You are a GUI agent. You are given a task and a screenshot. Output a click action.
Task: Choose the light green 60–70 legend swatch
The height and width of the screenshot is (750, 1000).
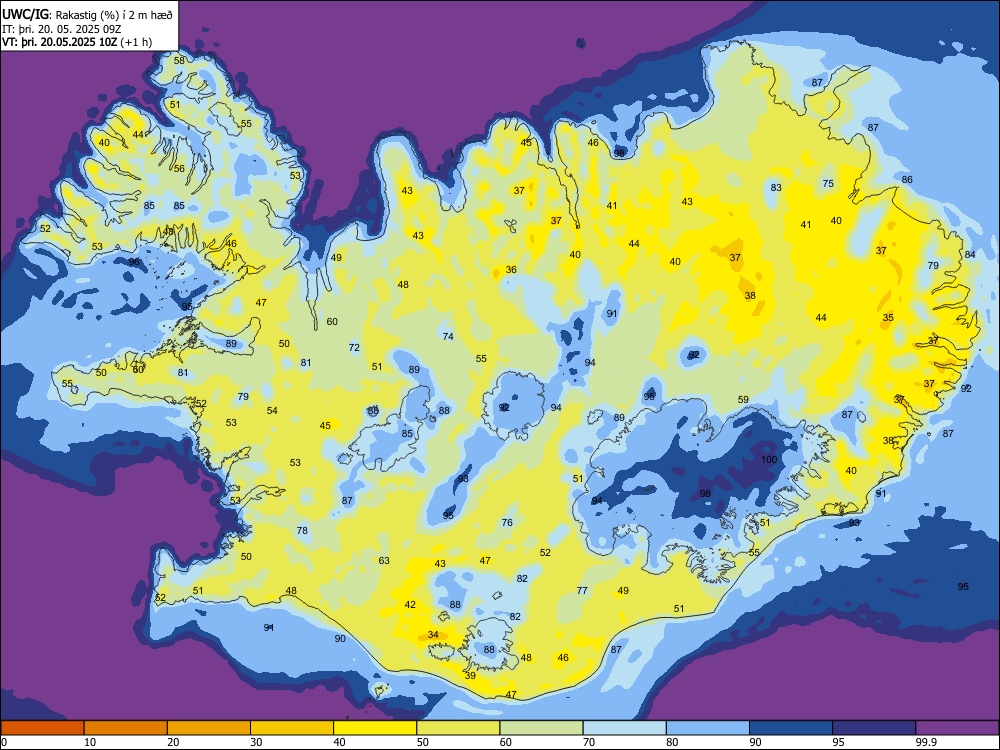541,728
